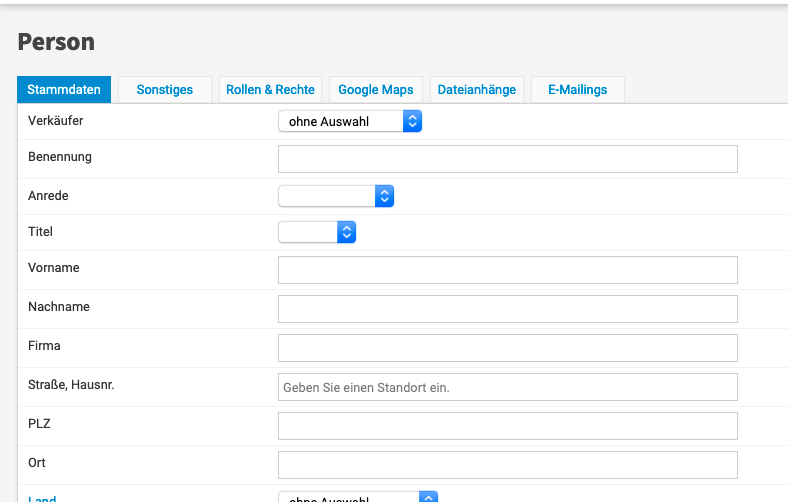
Task: Open the Land dropdown at the bottom
Action: pyautogui.click(x=358, y=497)
